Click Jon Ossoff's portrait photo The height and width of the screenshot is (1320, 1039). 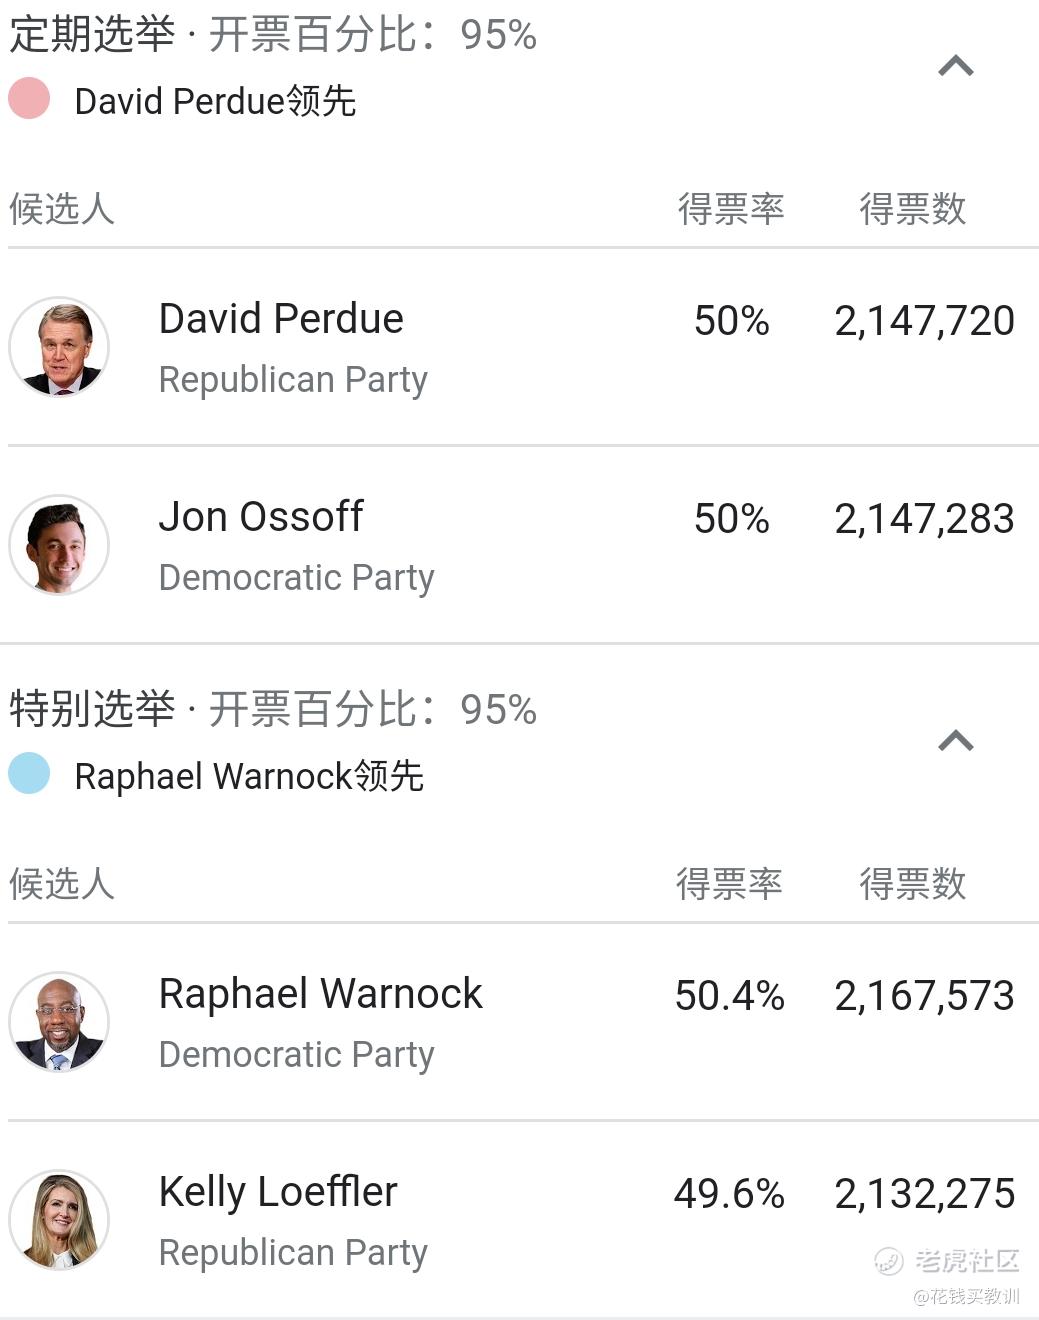click(59, 544)
